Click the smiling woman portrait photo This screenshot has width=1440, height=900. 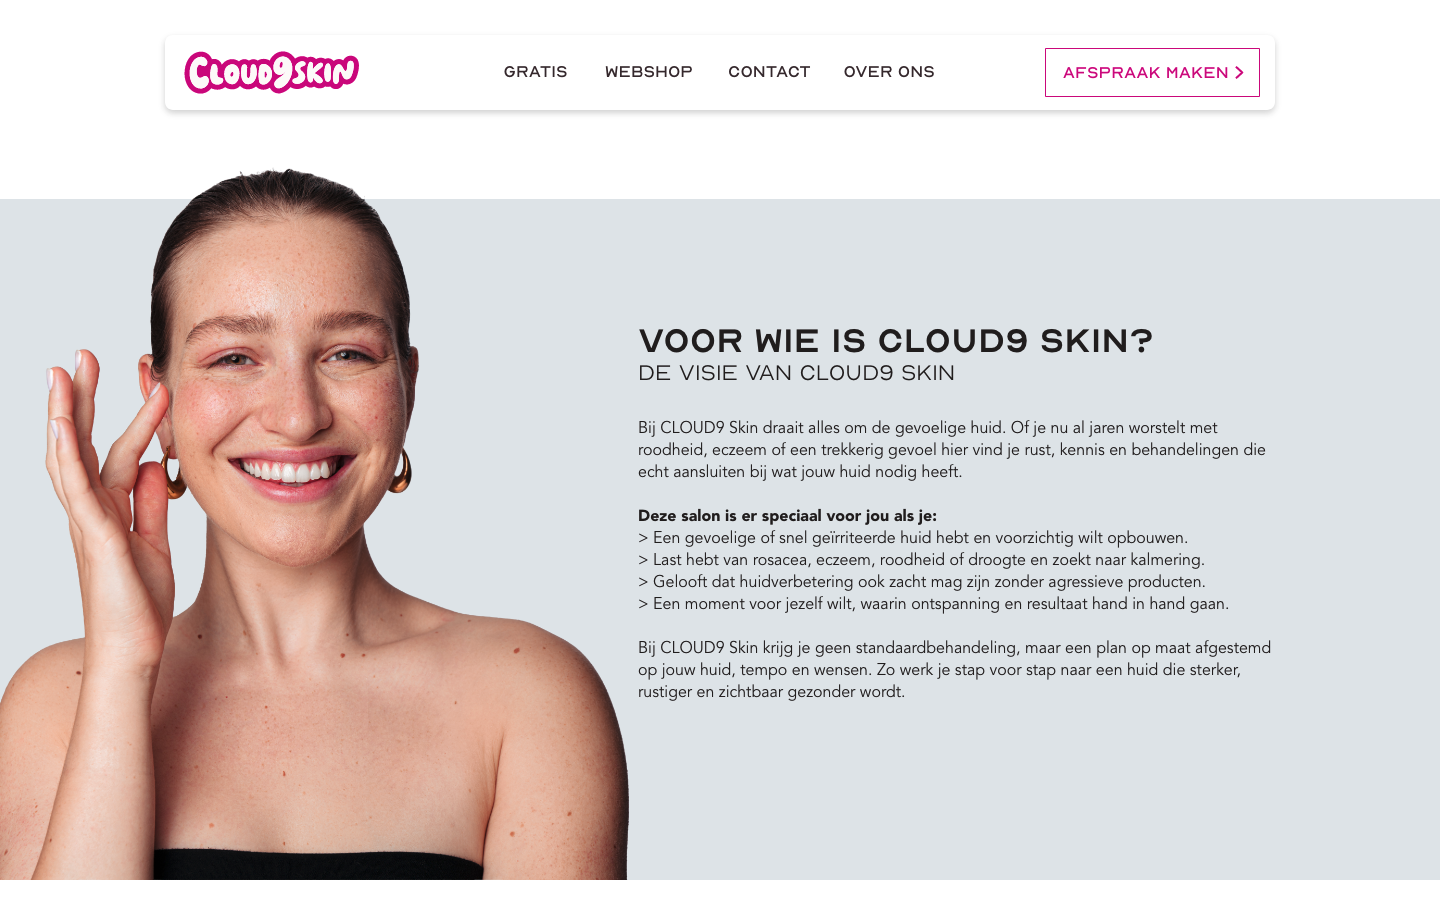point(314,524)
